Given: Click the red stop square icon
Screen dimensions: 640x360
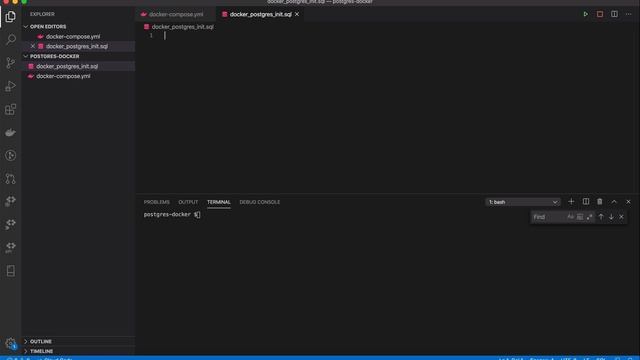Looking at the screenshot, I should pos(600,14).
